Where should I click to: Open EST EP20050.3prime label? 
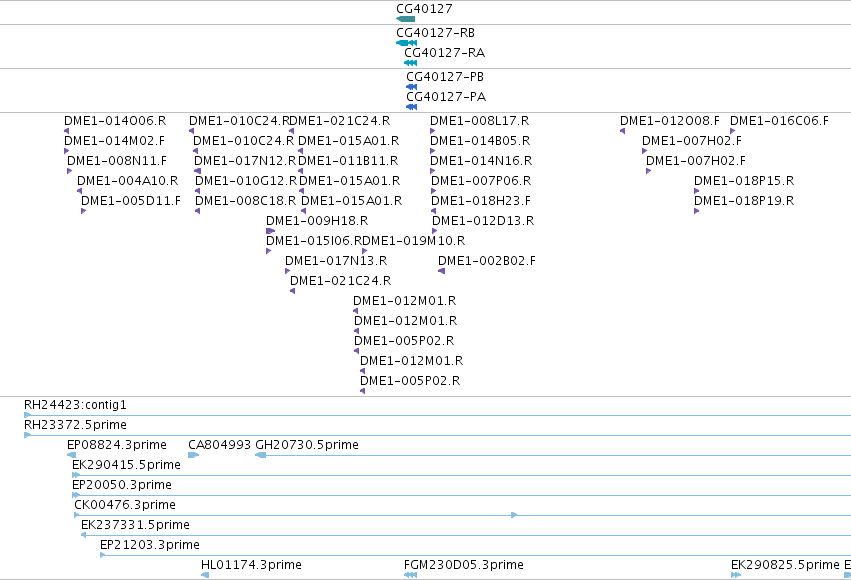tap(122, 485)
